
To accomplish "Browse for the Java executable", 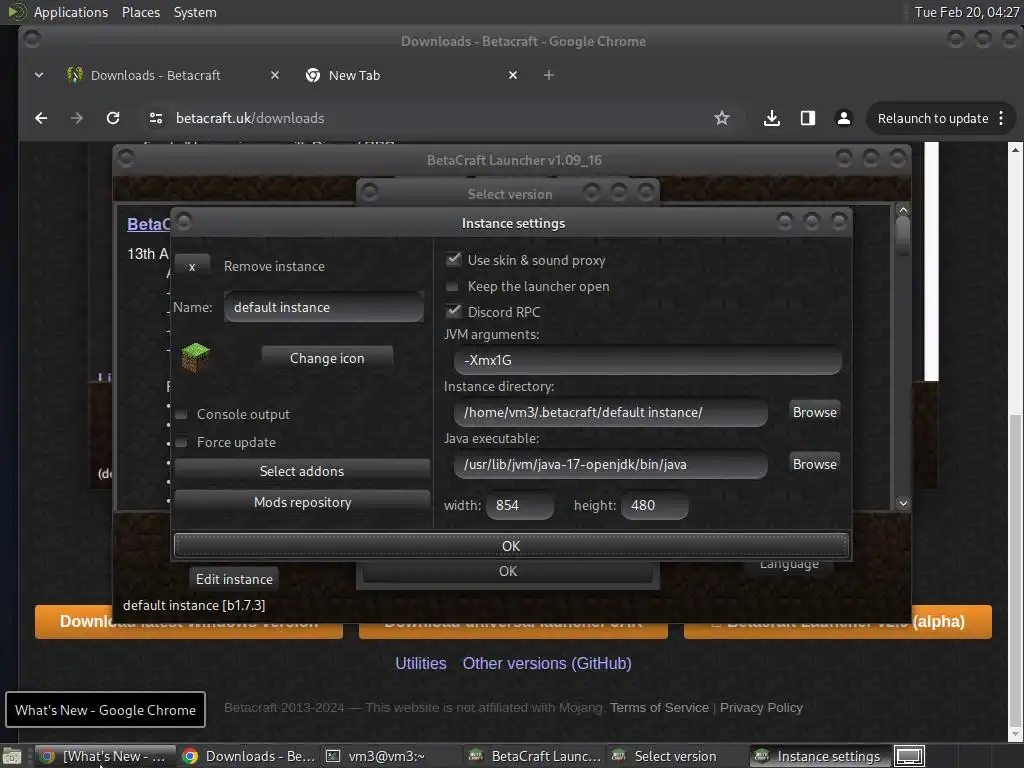I will point(814,464).
